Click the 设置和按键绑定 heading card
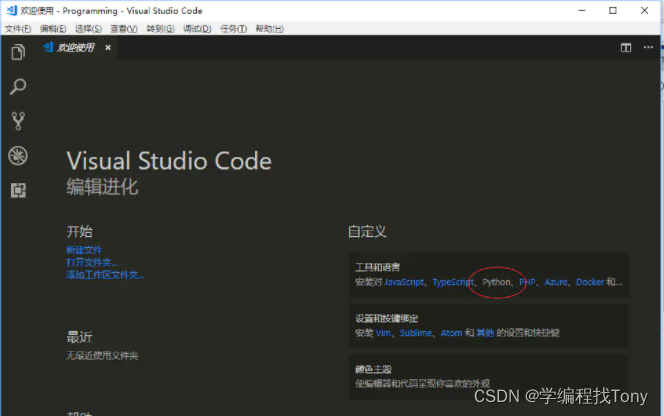The height and width of the screenshot is (416, 664). [x=488, y=326]
